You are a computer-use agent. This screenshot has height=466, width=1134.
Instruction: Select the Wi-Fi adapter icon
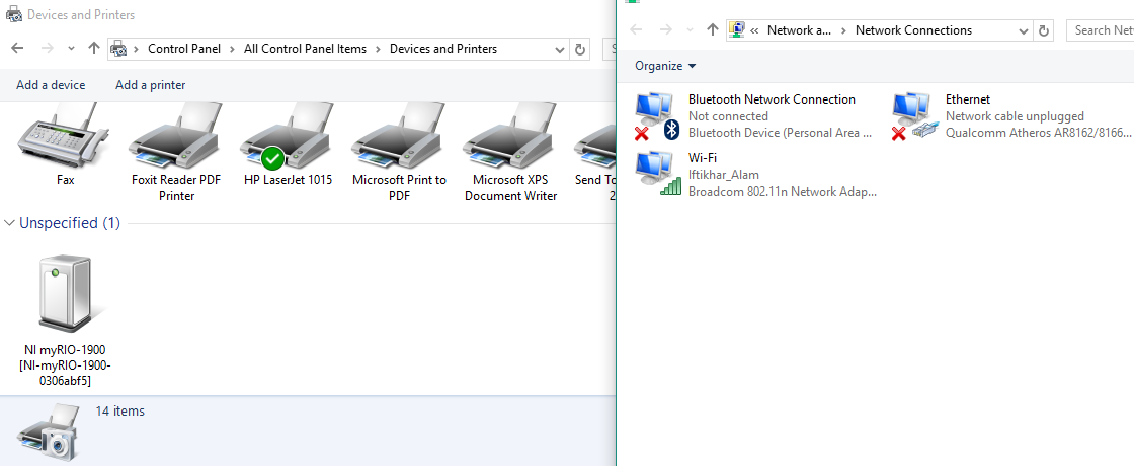tap(657, 174)
